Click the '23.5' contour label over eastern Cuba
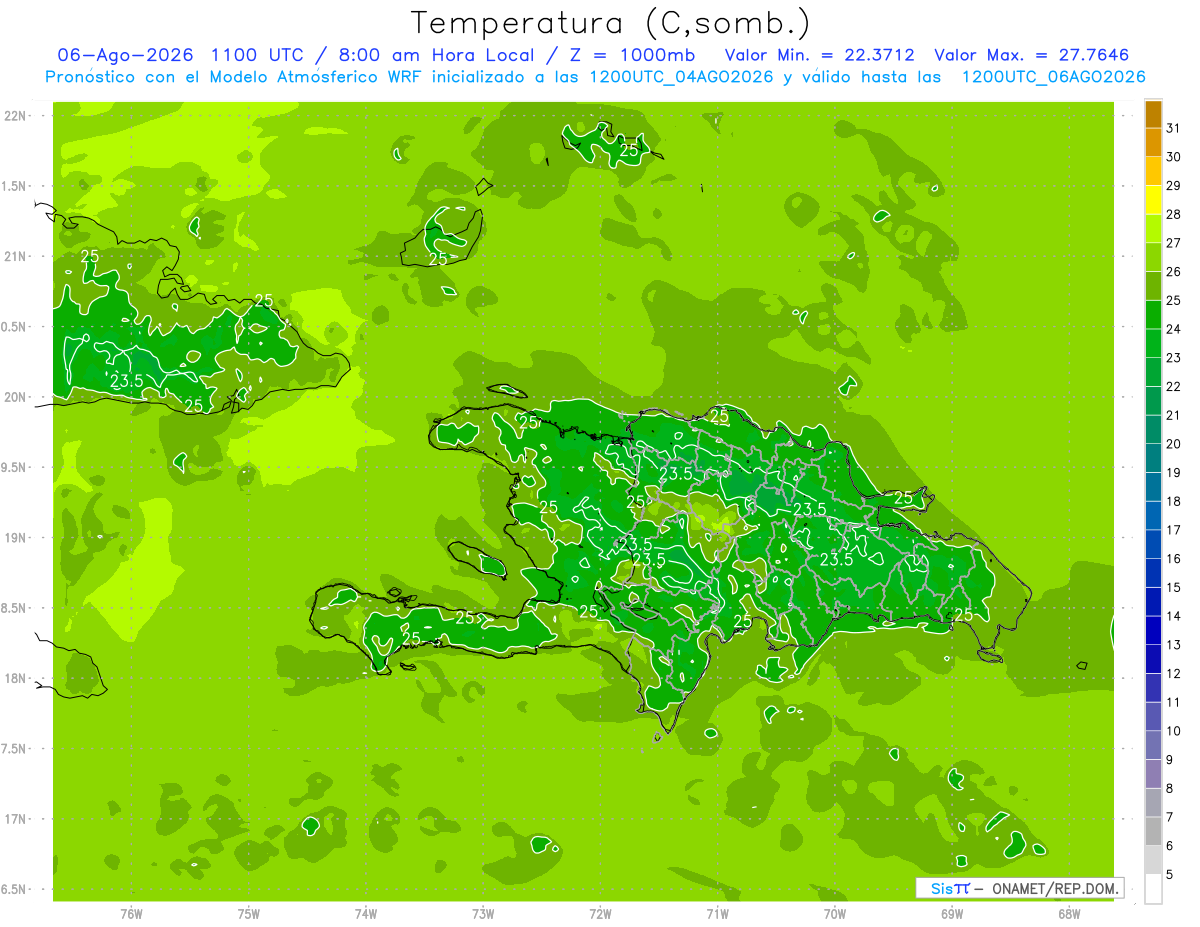The width and height of the screenshot is (1200, 927). pos(126,381)
